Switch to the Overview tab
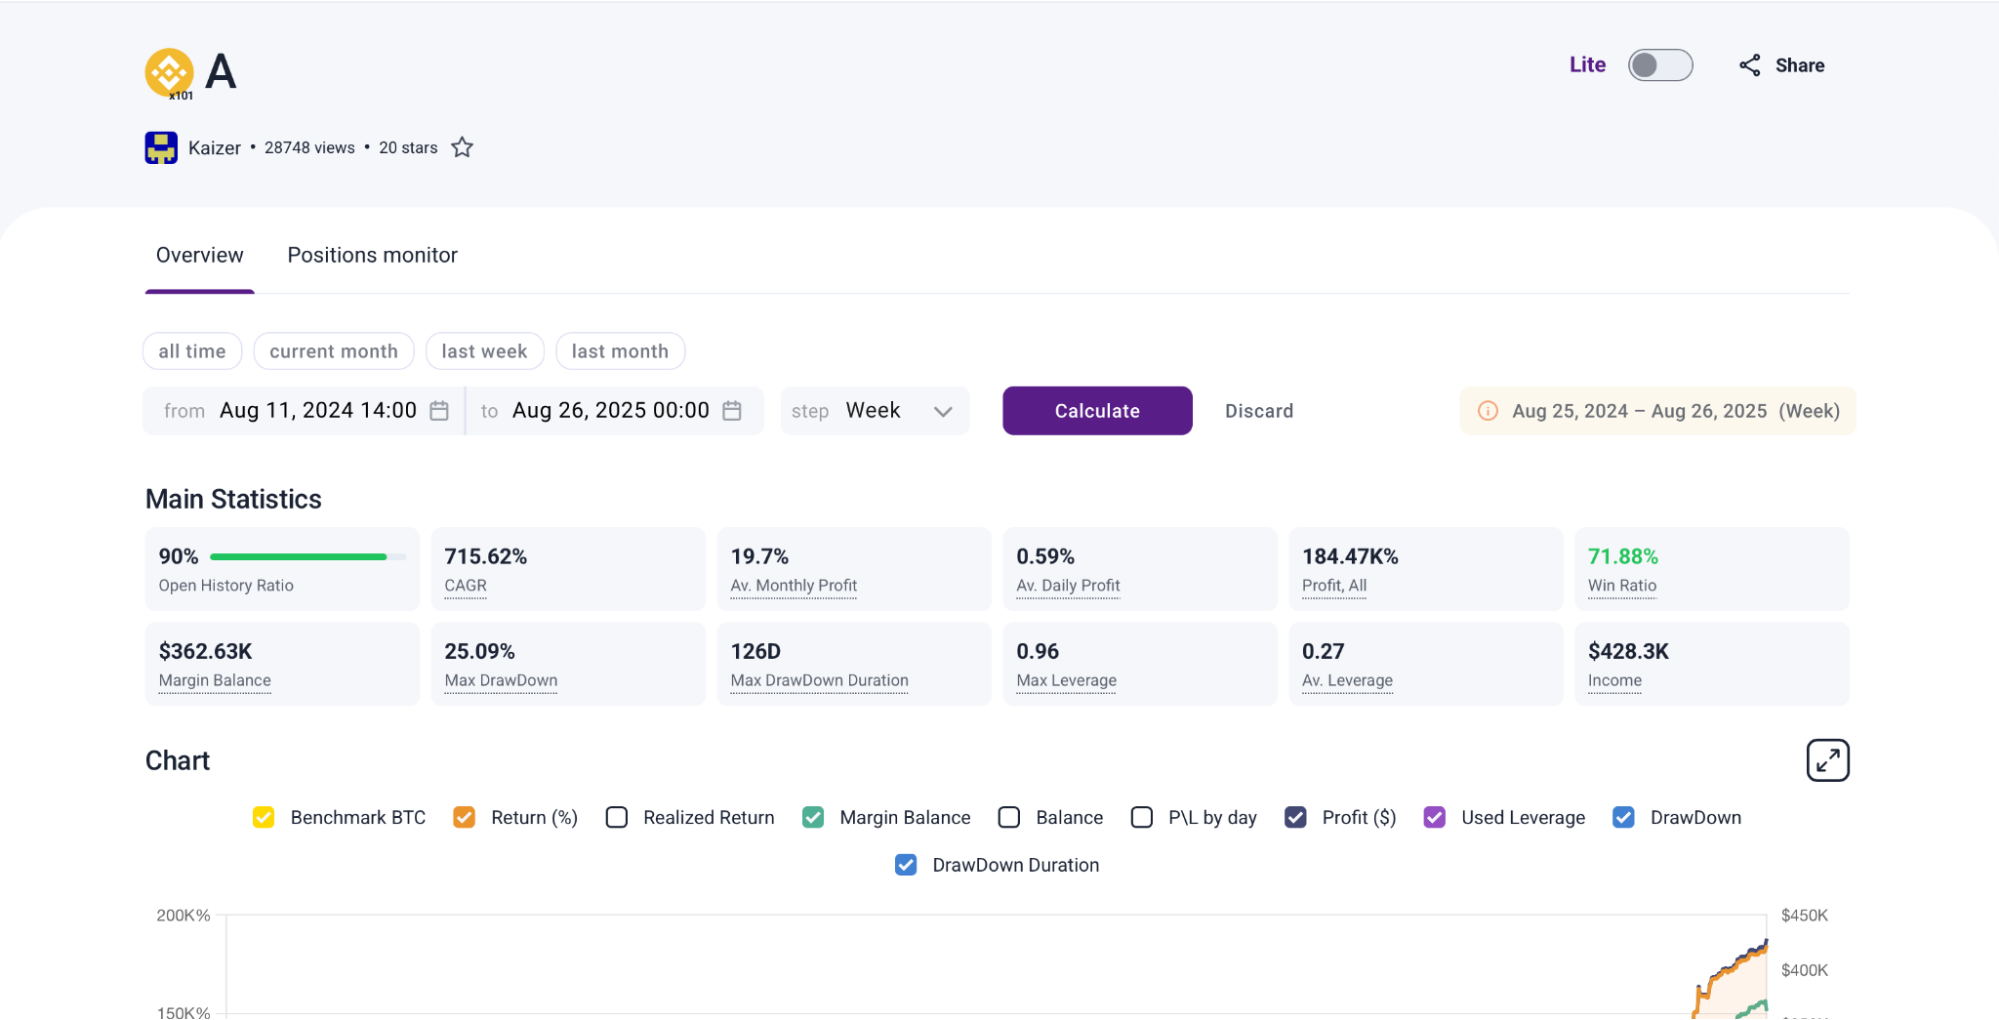This screenshot has width=1999, height=1020. point(199,256)
